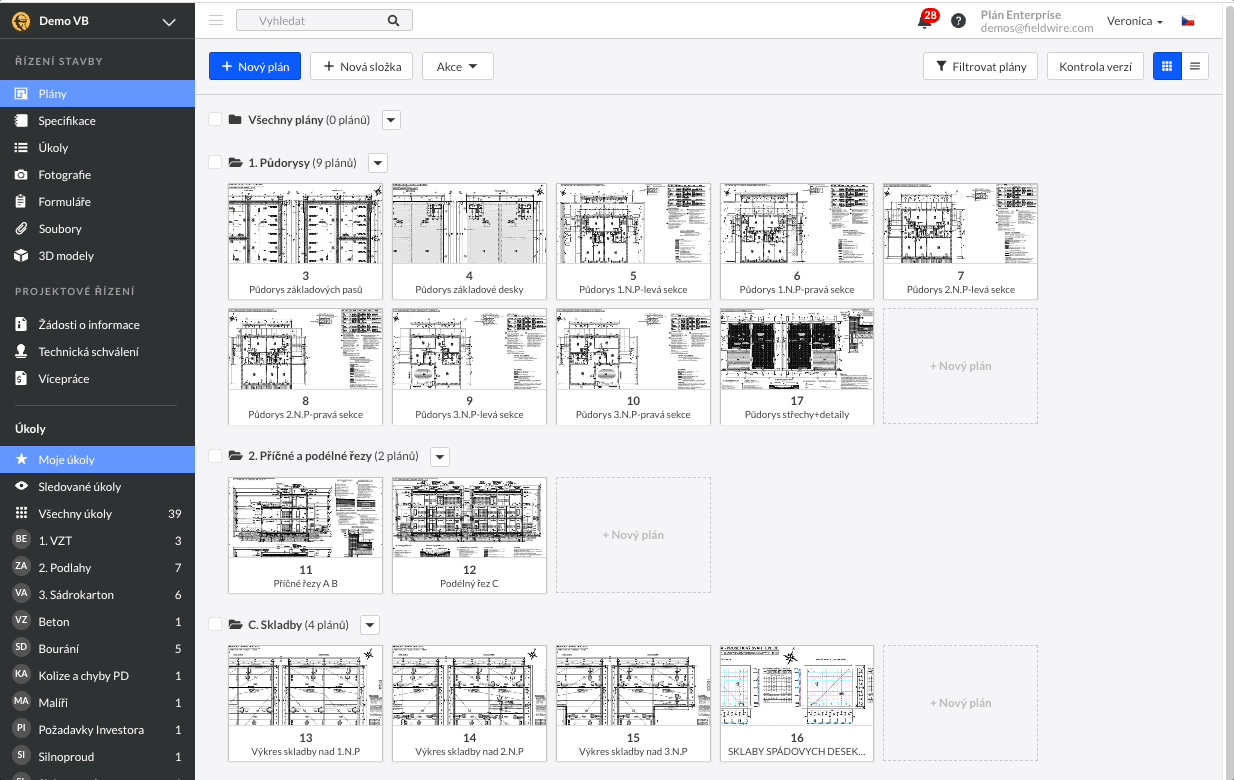Open 1. Půdorysy folder options dropdown
Image resolution: width=1234 pixels, height=780 pixels.
point(378,163)
